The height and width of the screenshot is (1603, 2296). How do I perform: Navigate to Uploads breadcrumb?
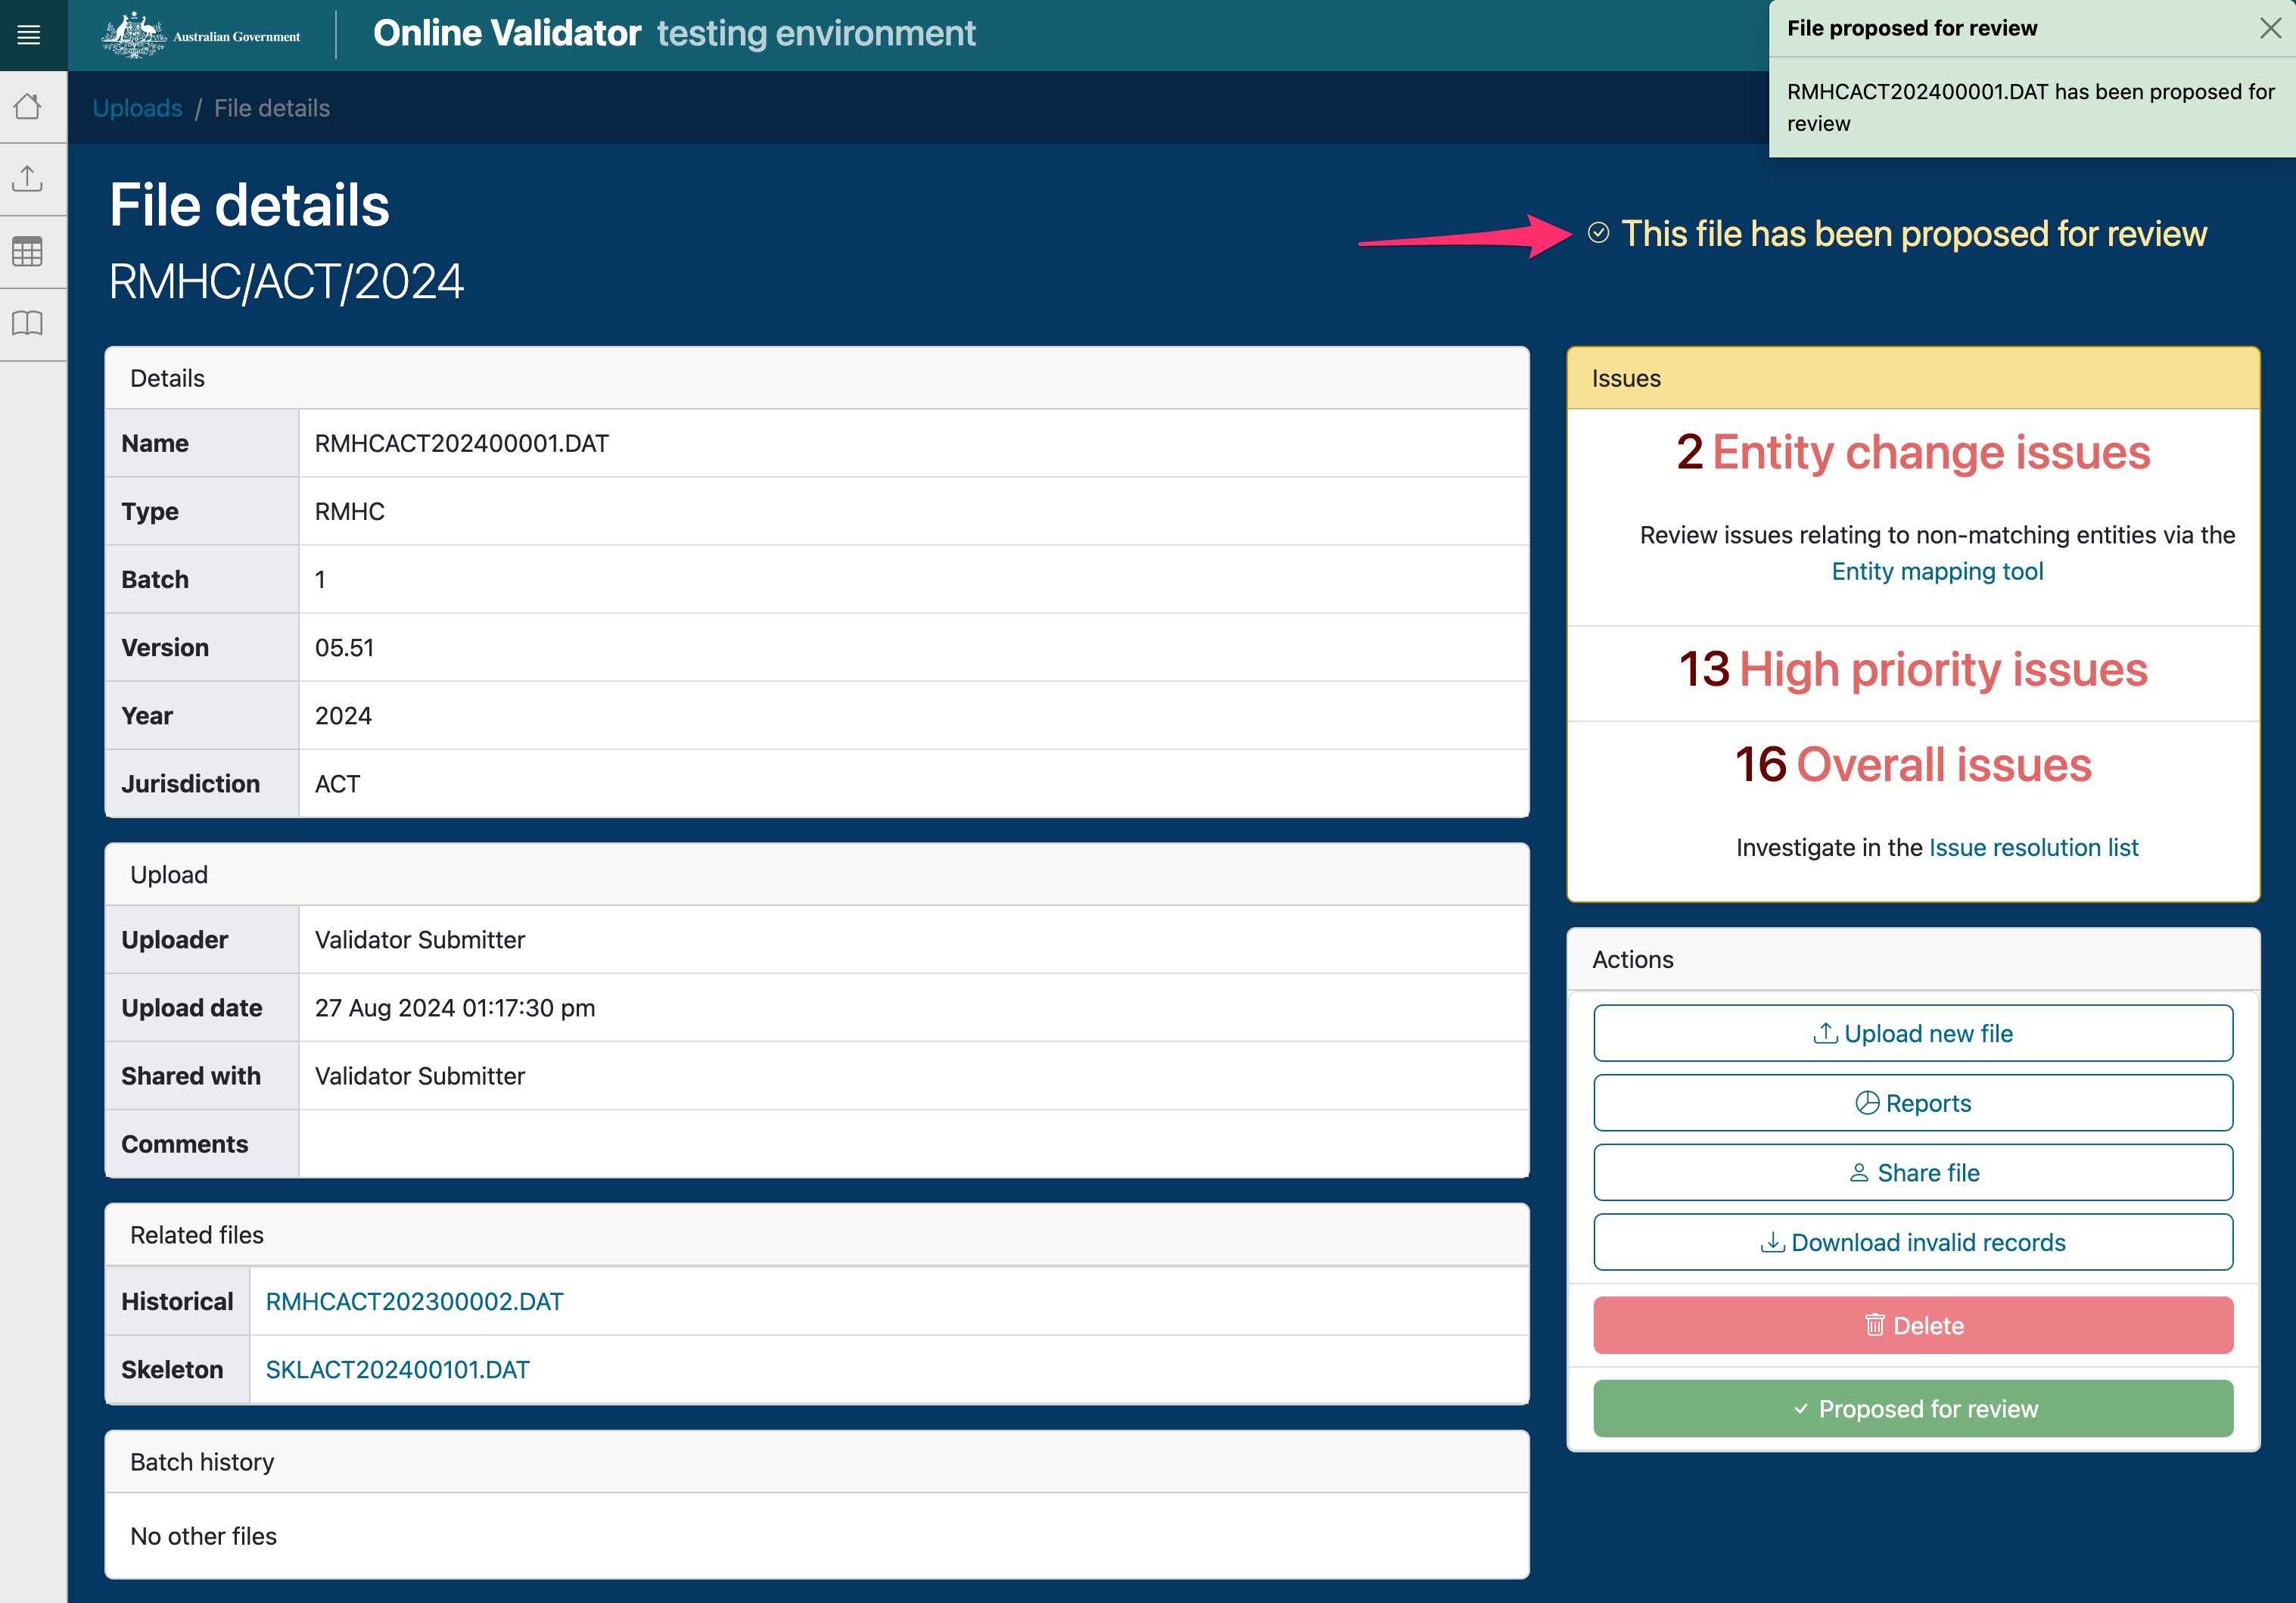coord(137,108)
